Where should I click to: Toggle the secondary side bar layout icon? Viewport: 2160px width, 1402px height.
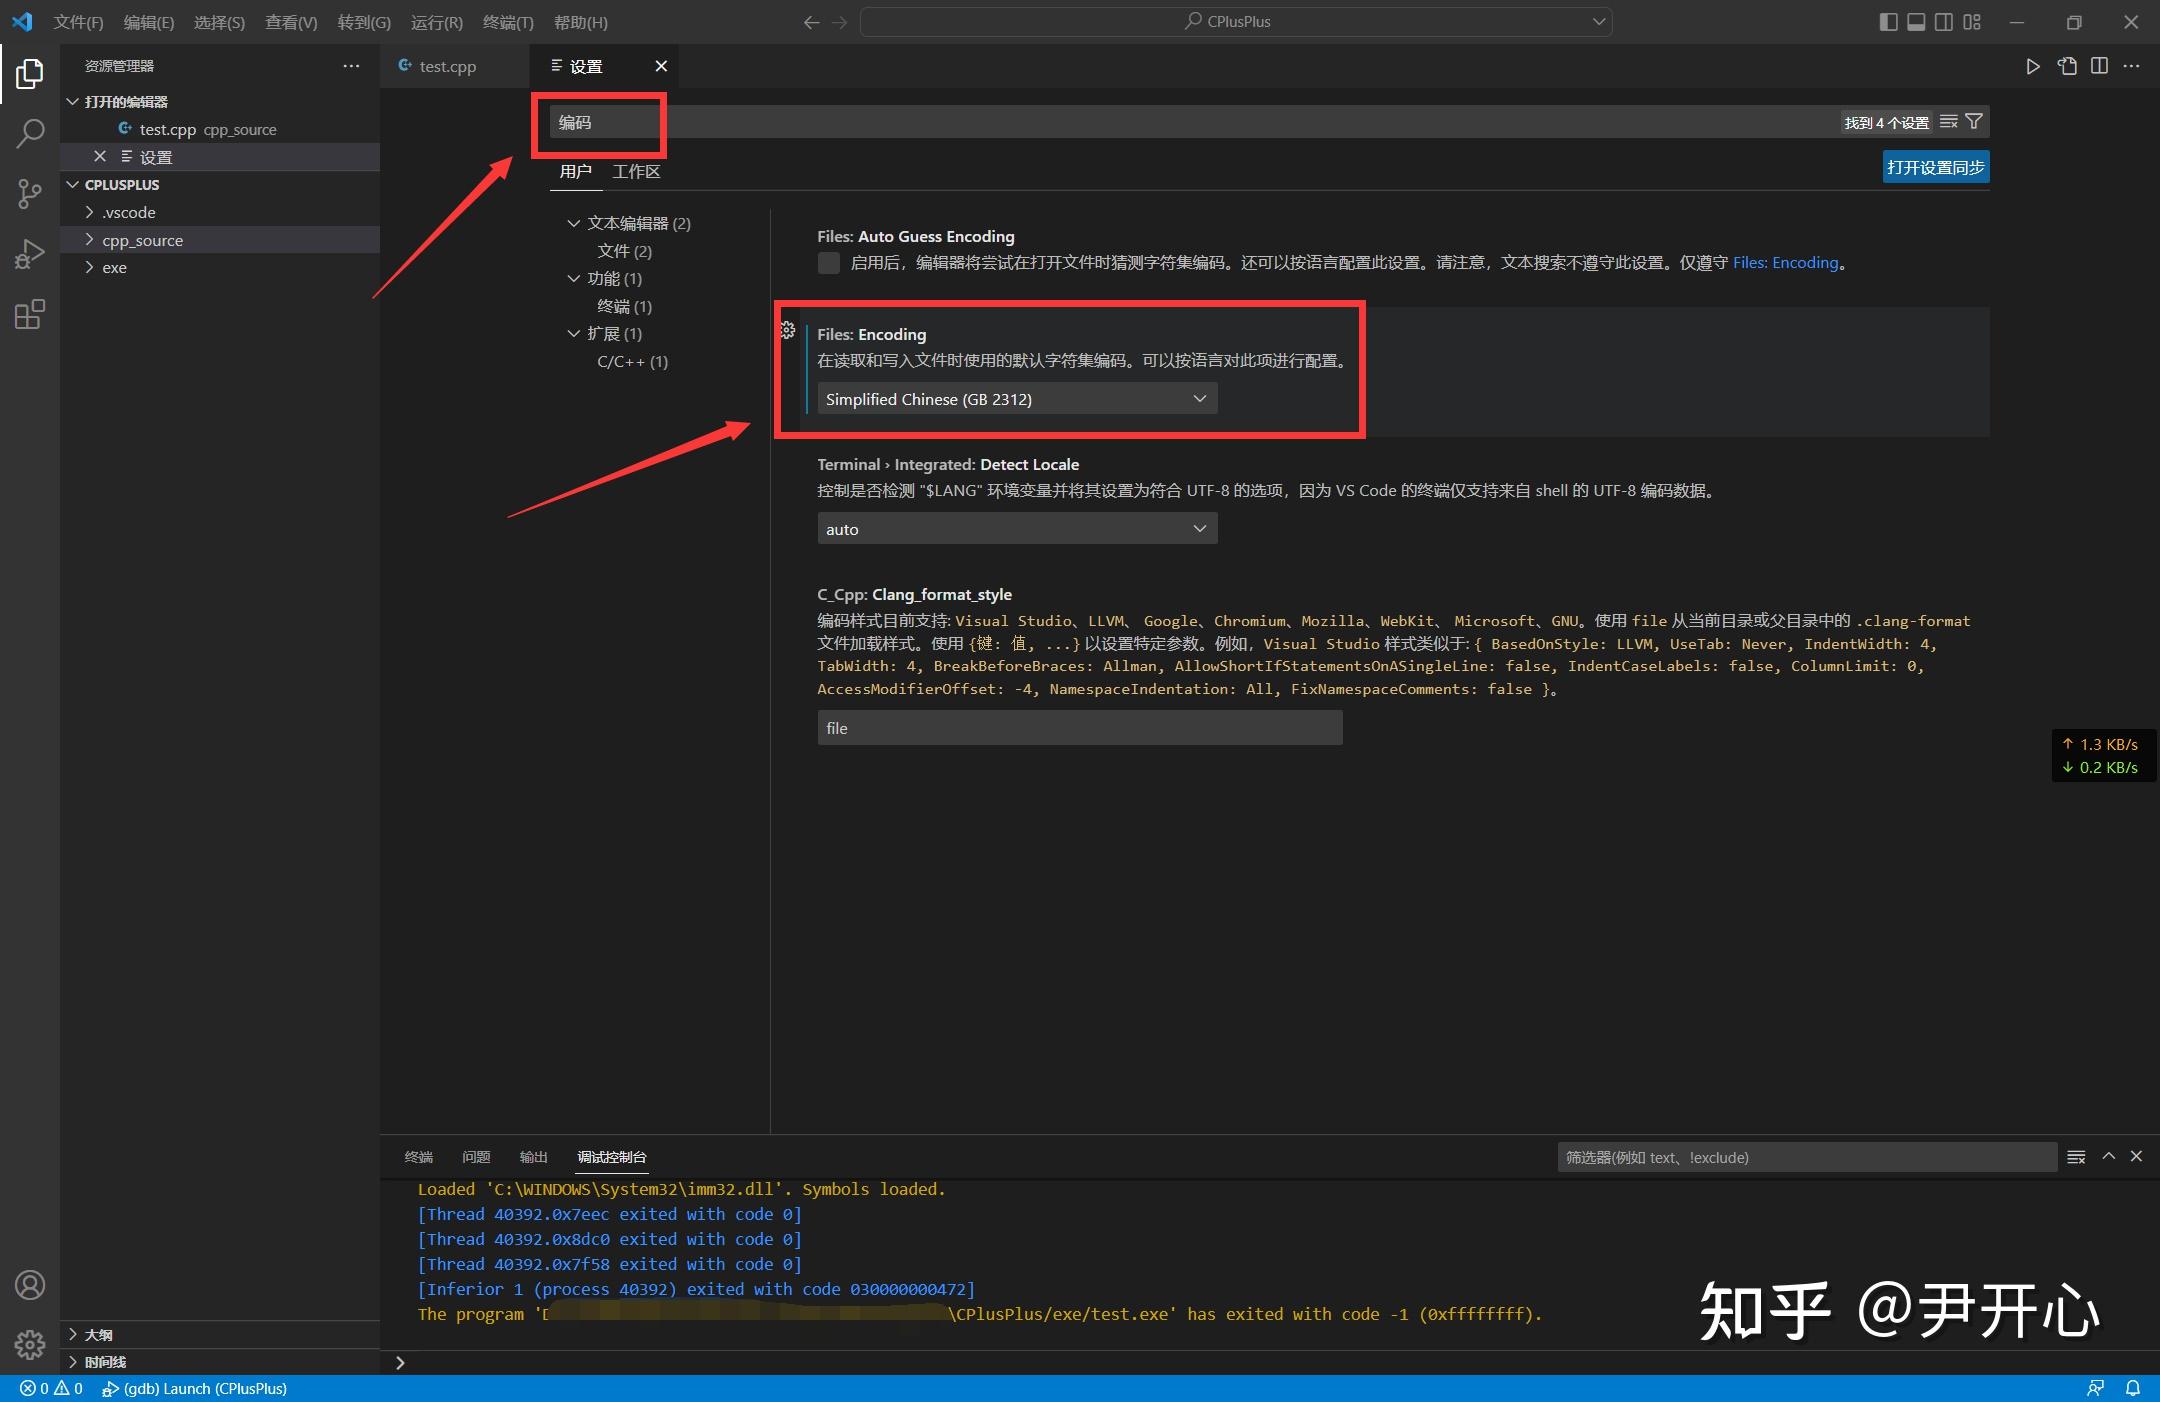coord(1944,22)
